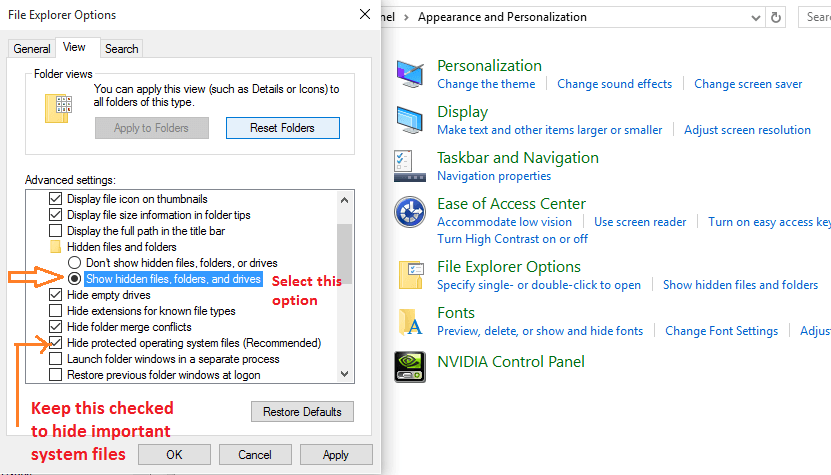Select Don't show hidden files radio button

tap(74, 262)
